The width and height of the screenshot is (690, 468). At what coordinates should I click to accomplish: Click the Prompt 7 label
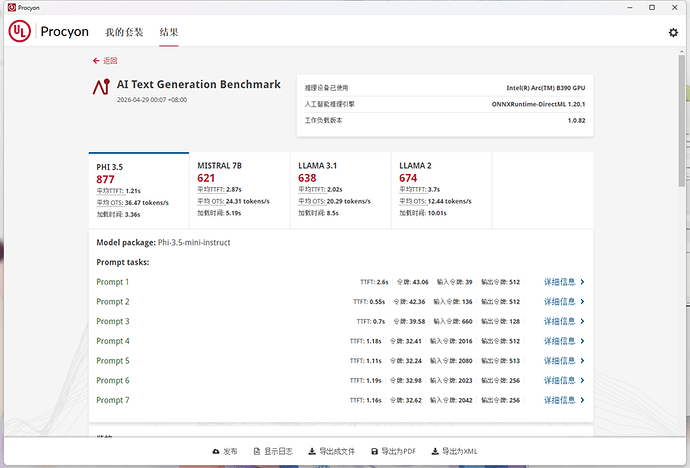[x=113, y=400]
